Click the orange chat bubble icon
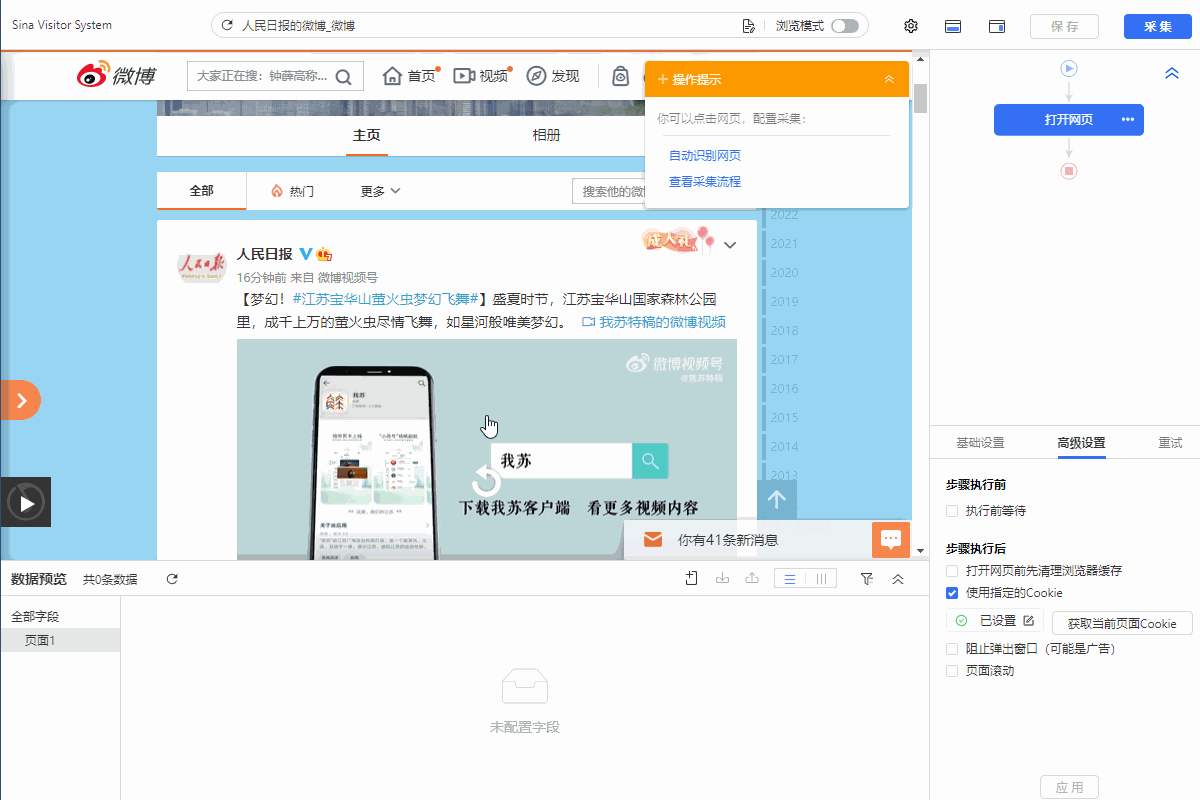Viewport: 1200px width, 800px height. coord(890,540)
